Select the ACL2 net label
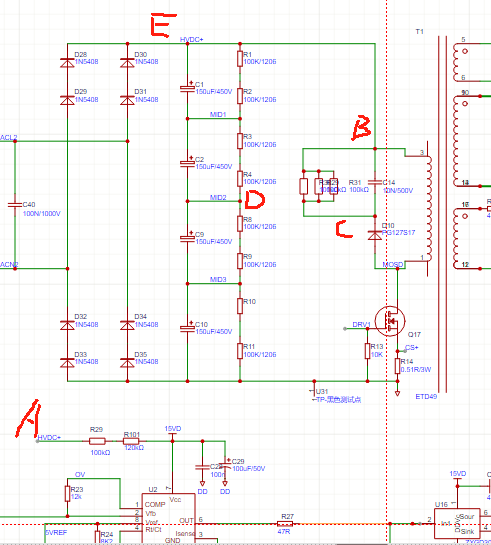Image resolution: width=491 pixels, height=545 pixels. pos(9,138)
